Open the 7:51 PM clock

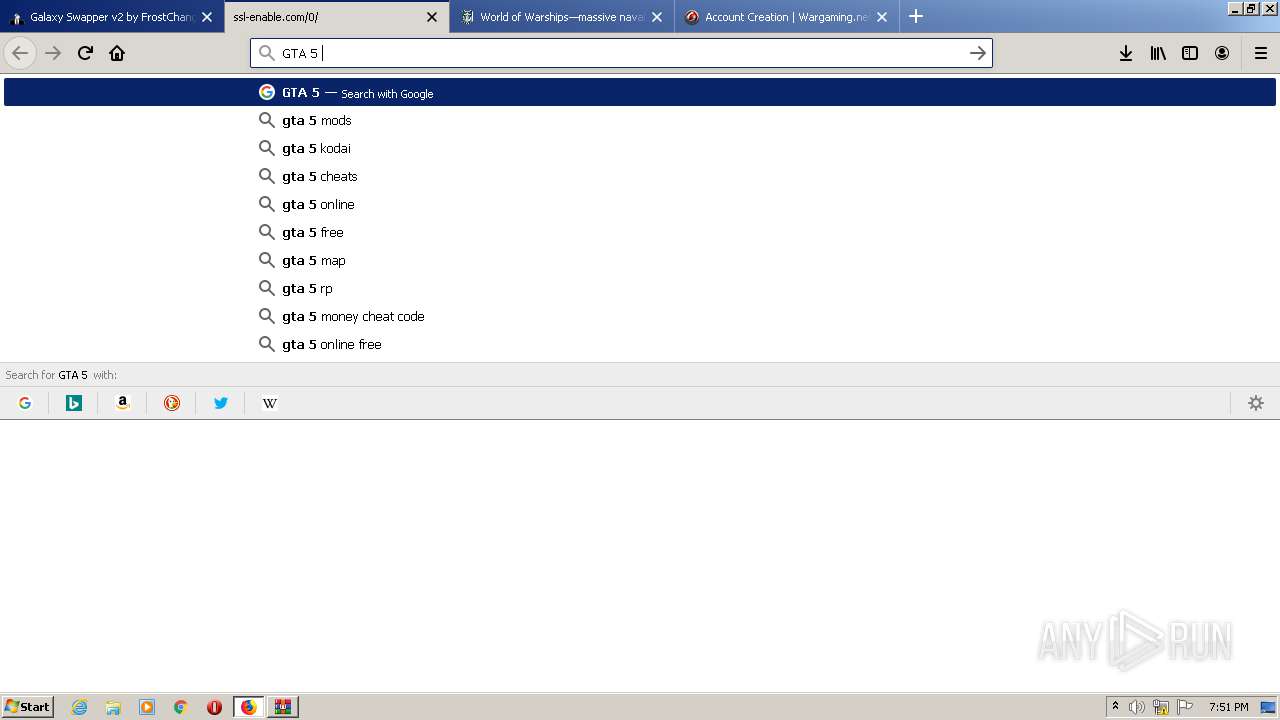tap(1228, 707)
